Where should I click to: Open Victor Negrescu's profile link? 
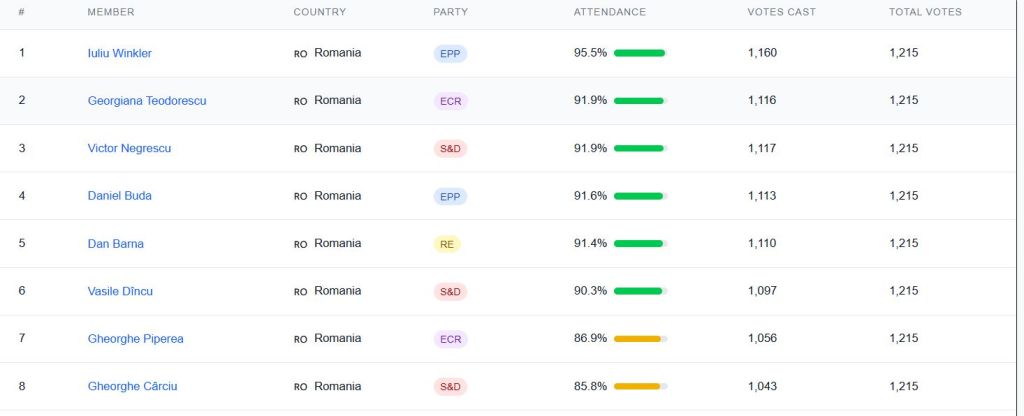[x=129, y=148]
